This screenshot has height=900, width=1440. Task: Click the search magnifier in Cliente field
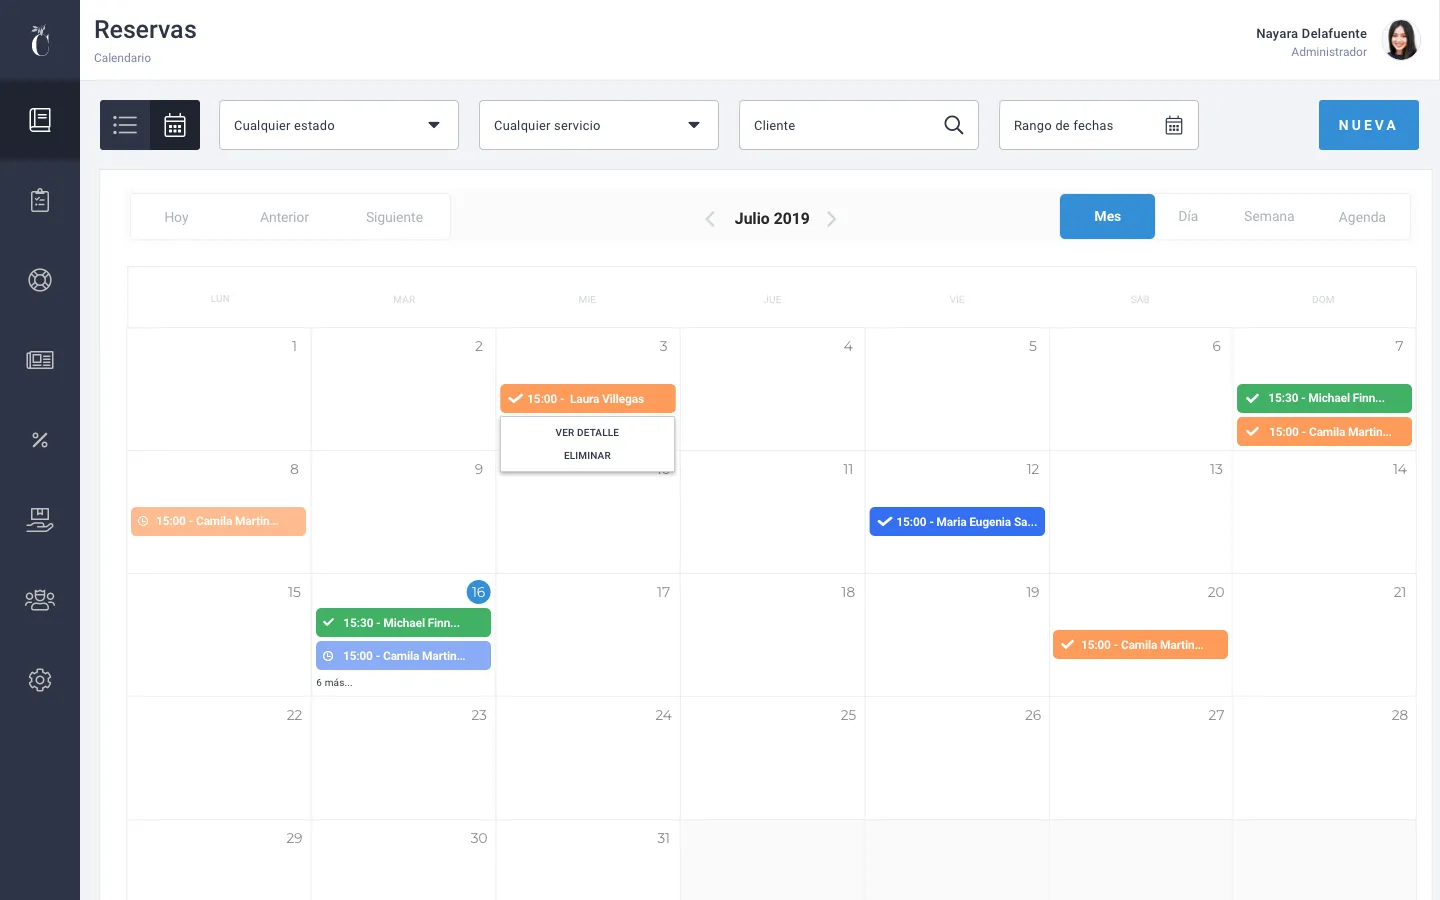tap(954, 125)
